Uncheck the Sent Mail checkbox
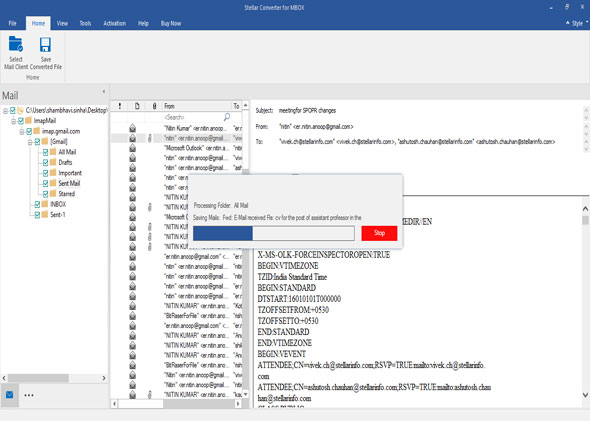 coord(45,183)
